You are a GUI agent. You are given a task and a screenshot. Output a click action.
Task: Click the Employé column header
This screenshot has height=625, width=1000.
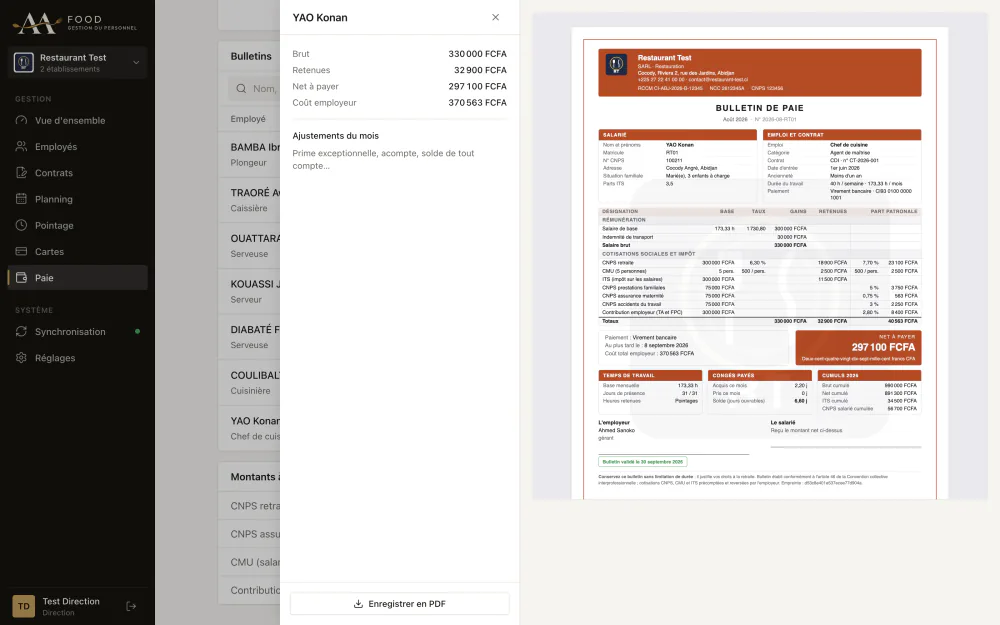(248, 119)
